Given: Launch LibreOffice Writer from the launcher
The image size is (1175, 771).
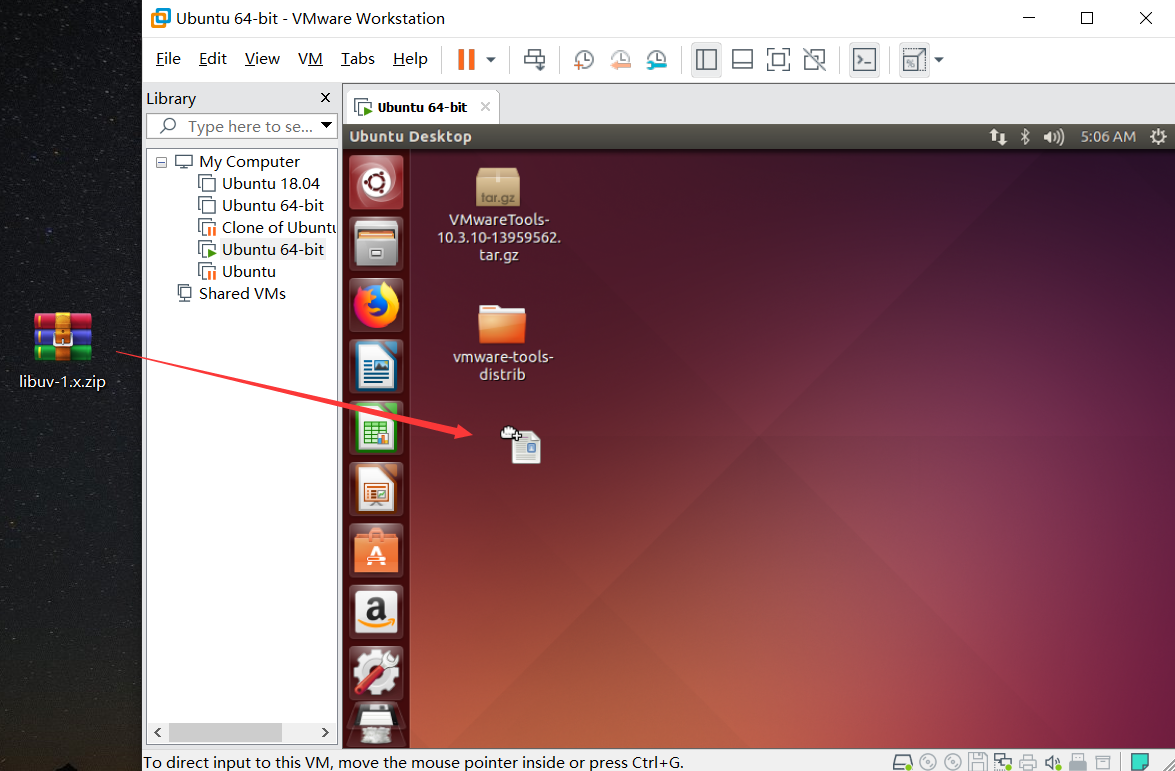Looking at the screenshot, I should click(x=376, y=366).
